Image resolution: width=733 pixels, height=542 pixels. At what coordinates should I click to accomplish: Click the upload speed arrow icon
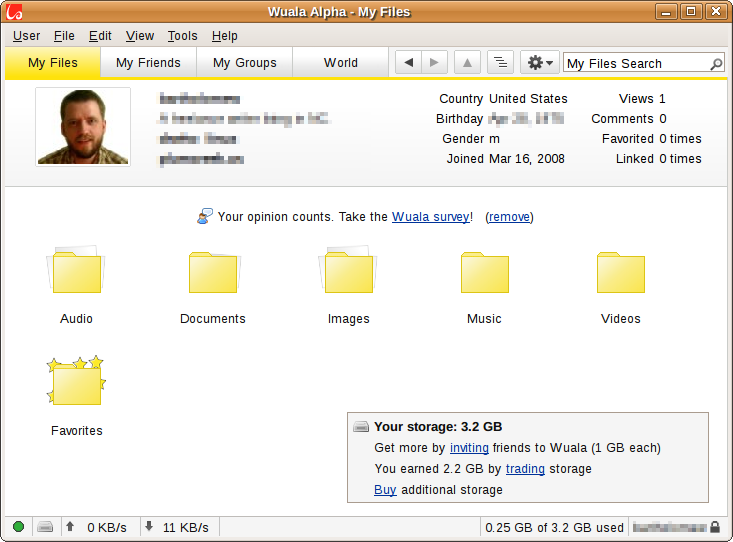[x=70, y=527]
